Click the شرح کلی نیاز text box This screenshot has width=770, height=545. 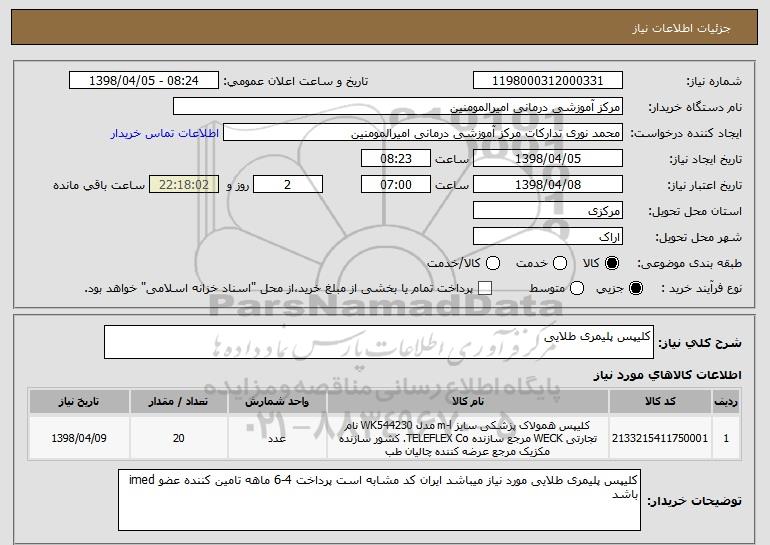[x=379, y=342]
